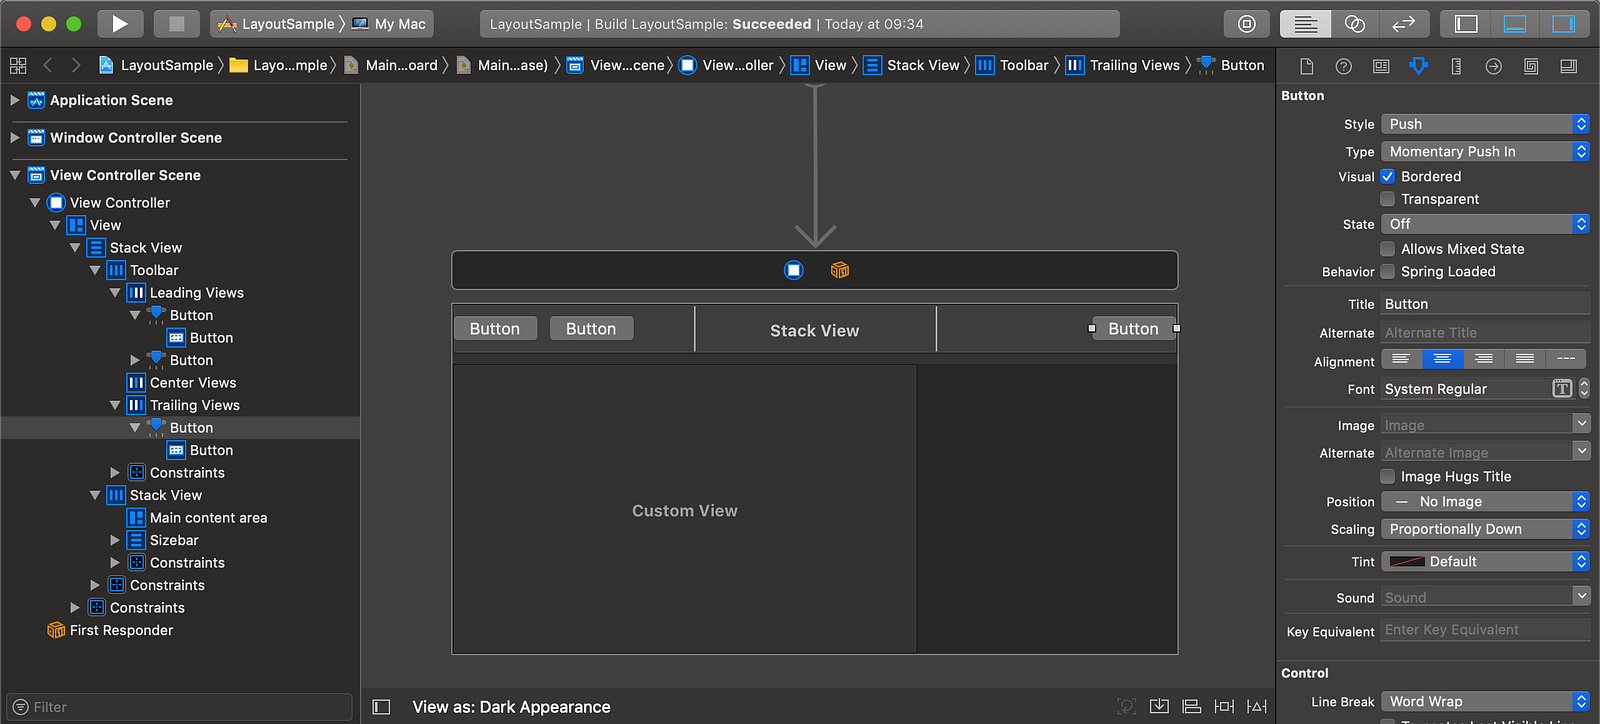Toggle the Debug area visibility
Screen dimensions: 1600x724
click(x=1515, y=24)
